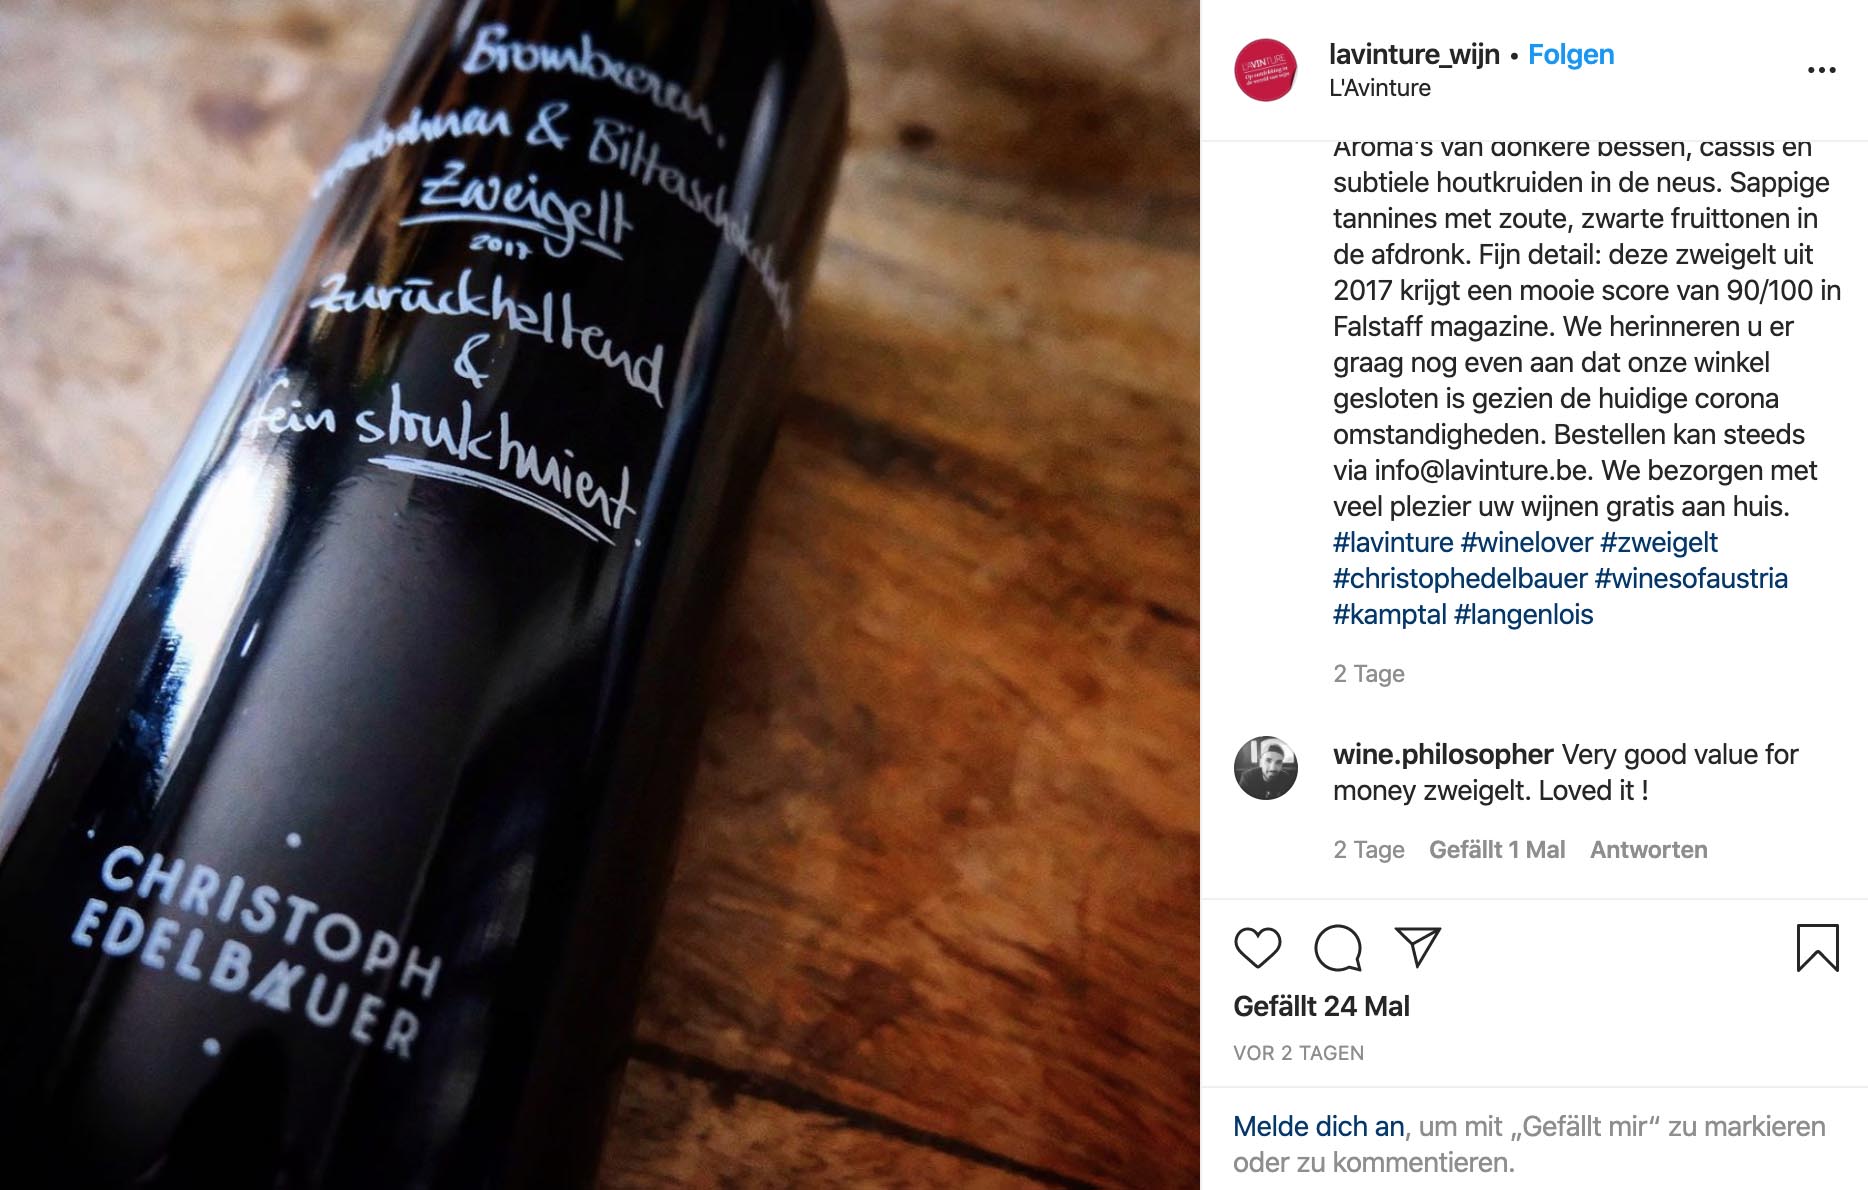The image size is (1868, 1190).
Task: Open #kamptal hashtag
Action: (x=1389, y=614)
